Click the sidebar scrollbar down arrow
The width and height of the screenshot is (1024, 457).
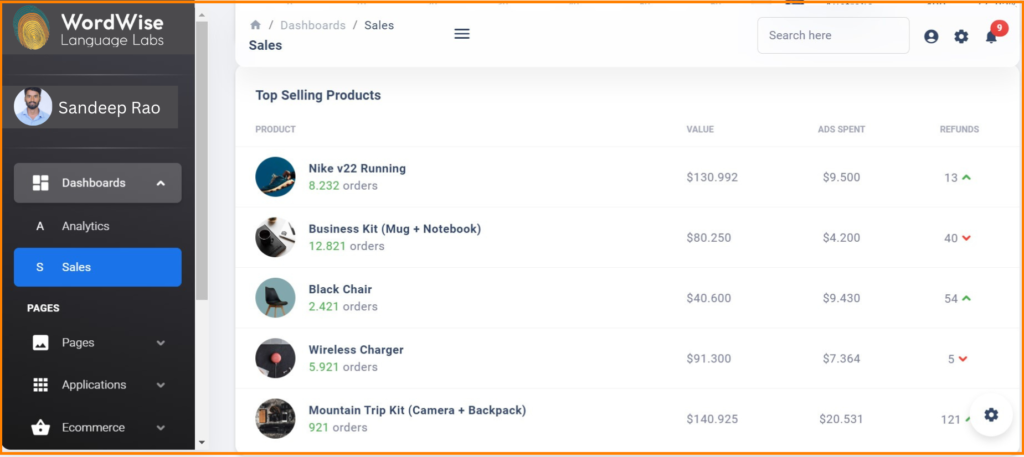pyautogui.click(x=201, y=442)
